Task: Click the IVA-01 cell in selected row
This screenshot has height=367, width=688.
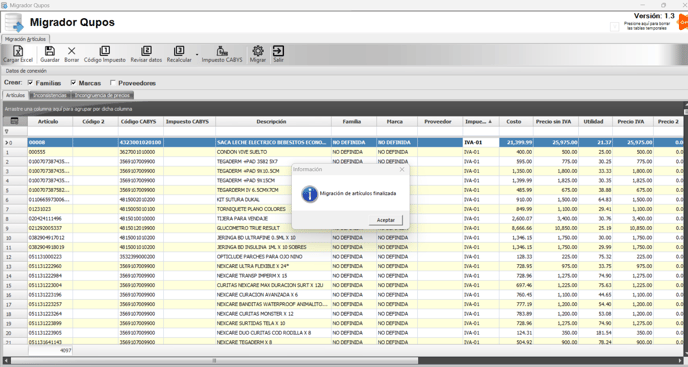Action: tap(480, 142)
